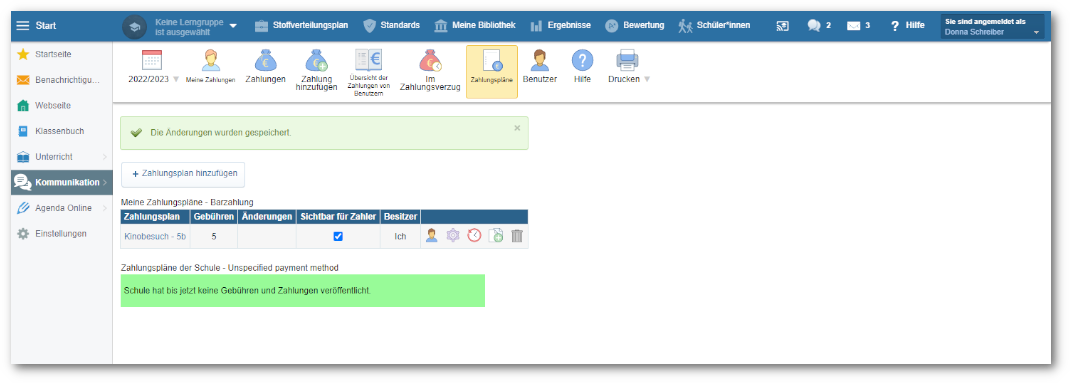Screen dimensions: 1070x383
Task: Click the graduation cap learning group icon
Action: (x=134, y=27)
